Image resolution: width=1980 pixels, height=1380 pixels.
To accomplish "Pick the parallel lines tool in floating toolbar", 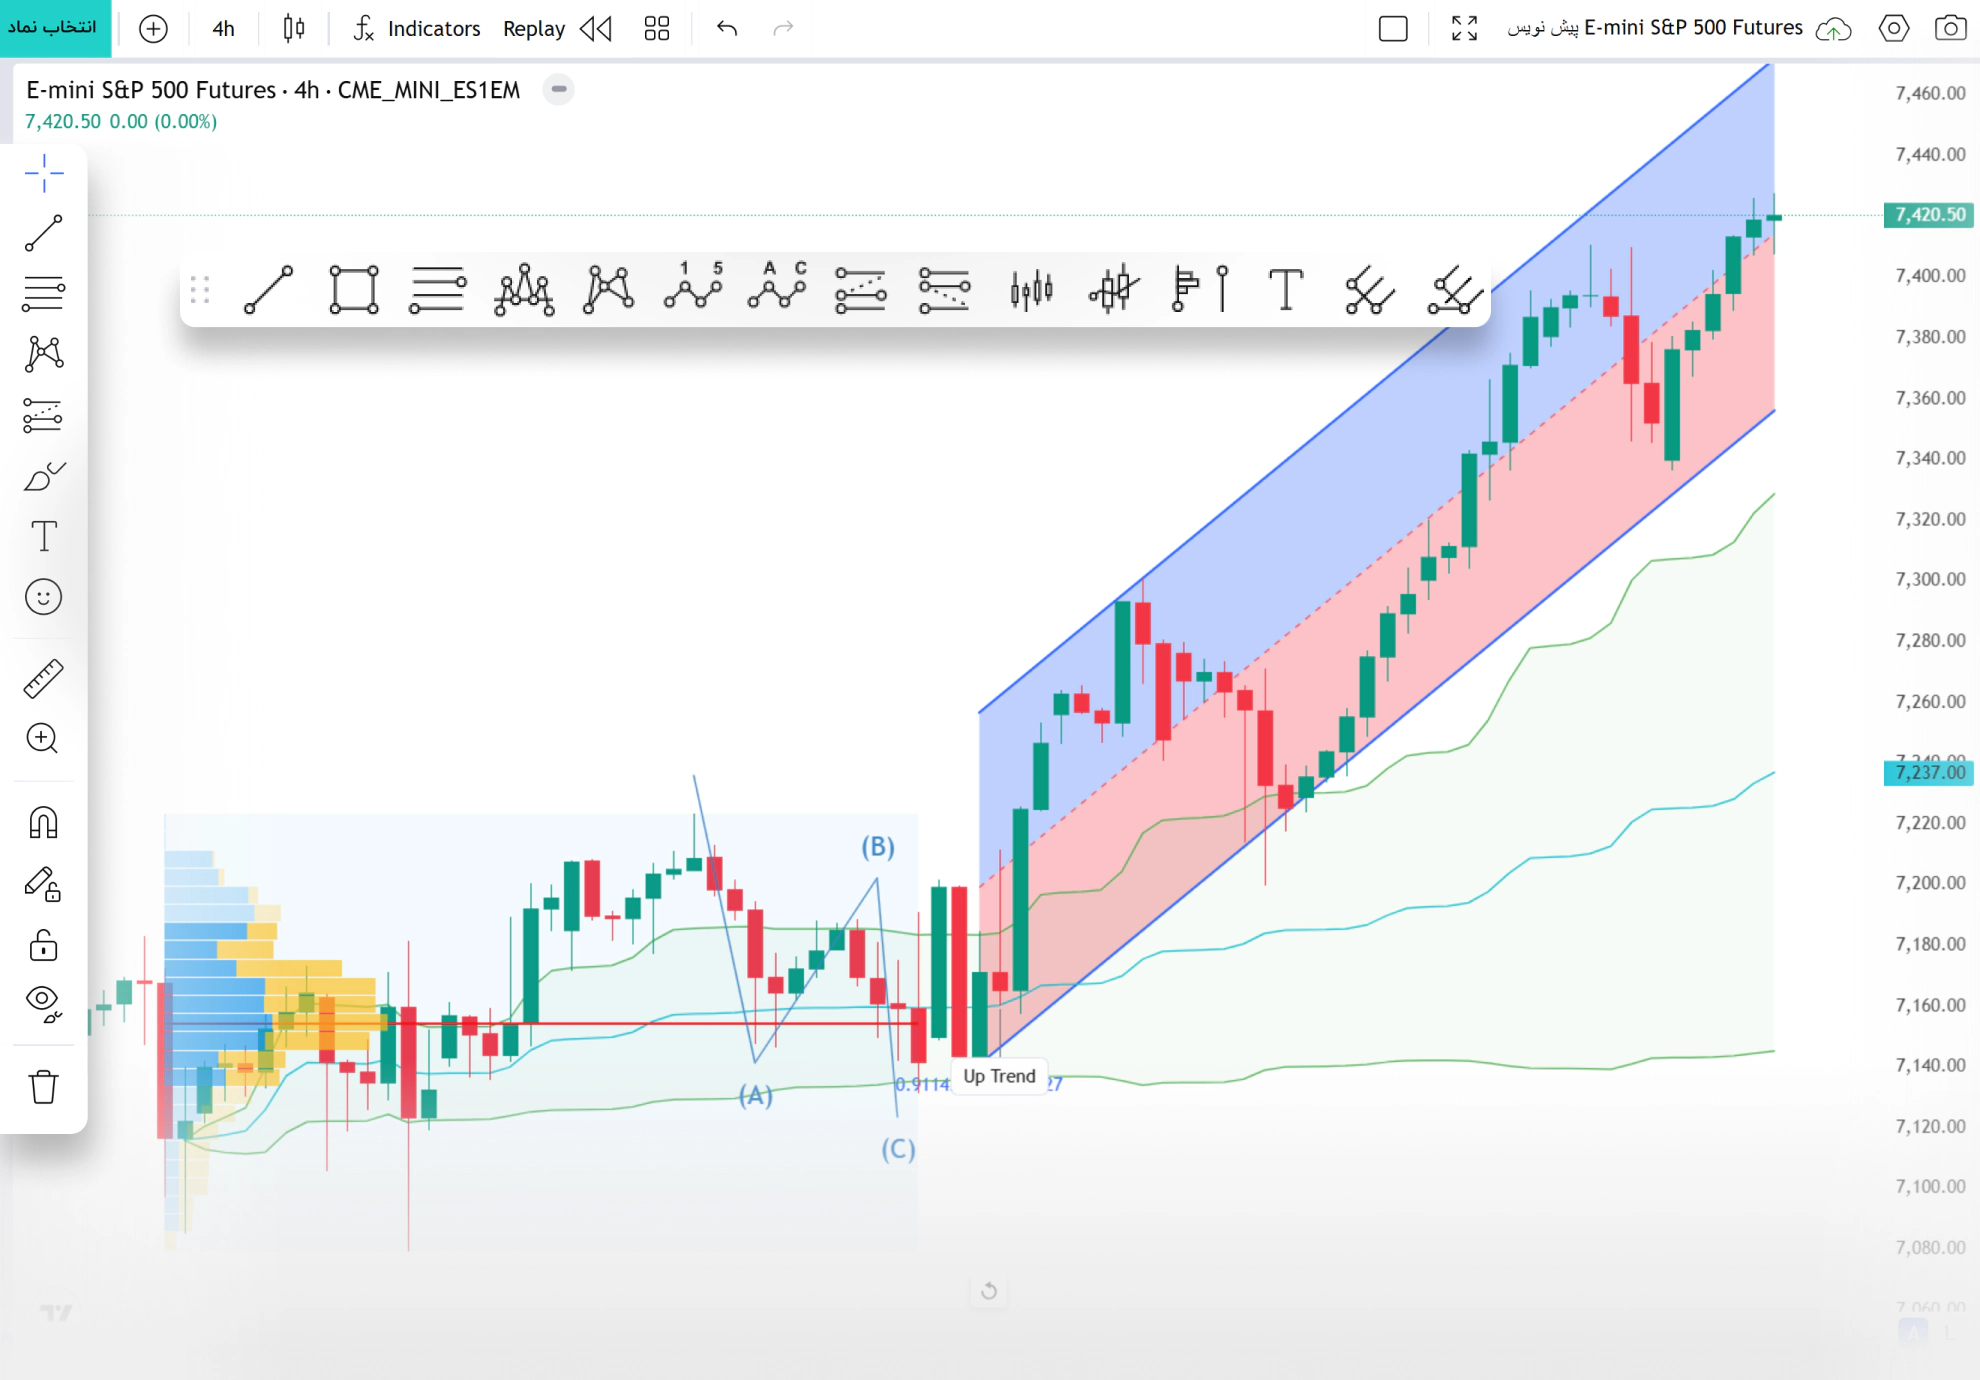I will tap(438, 290).
